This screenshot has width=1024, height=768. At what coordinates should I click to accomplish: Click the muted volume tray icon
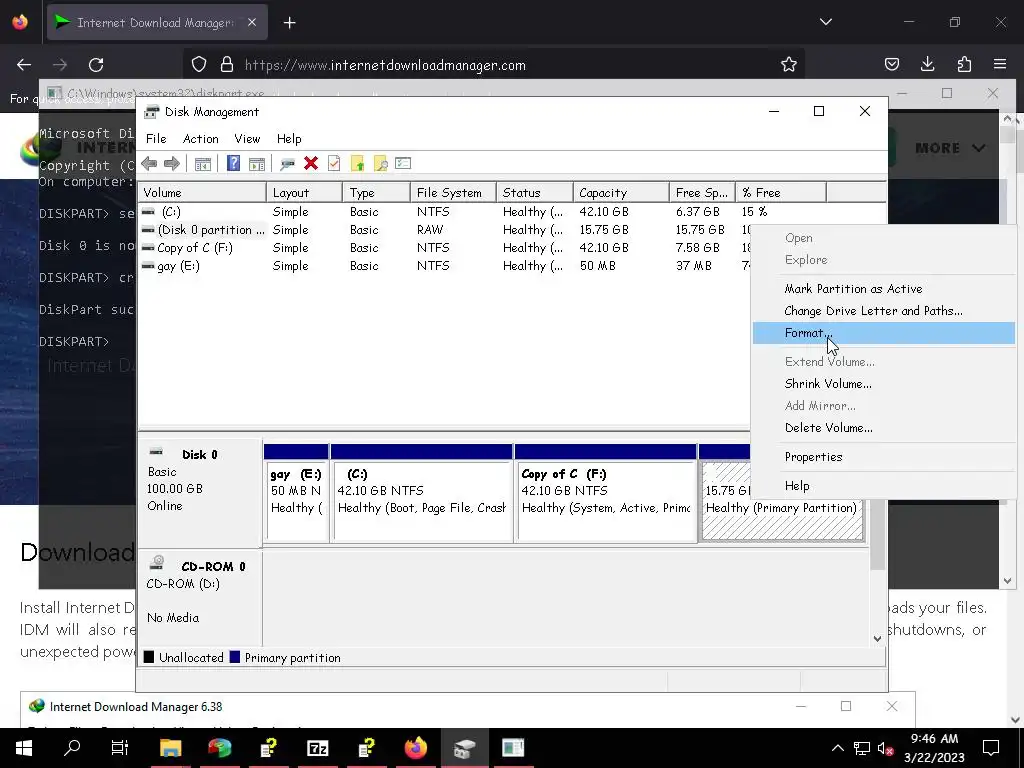click(886, 748)
